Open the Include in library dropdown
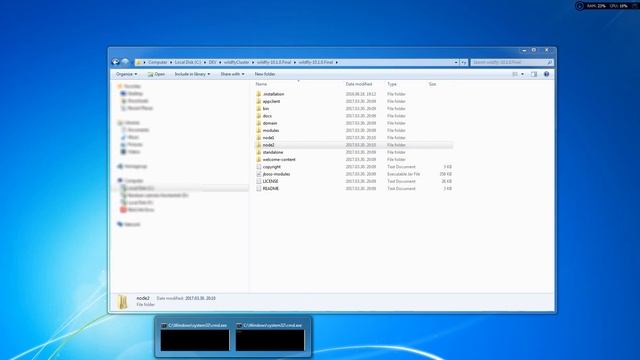This screenshot has height=360, width=640. [192, 74]
